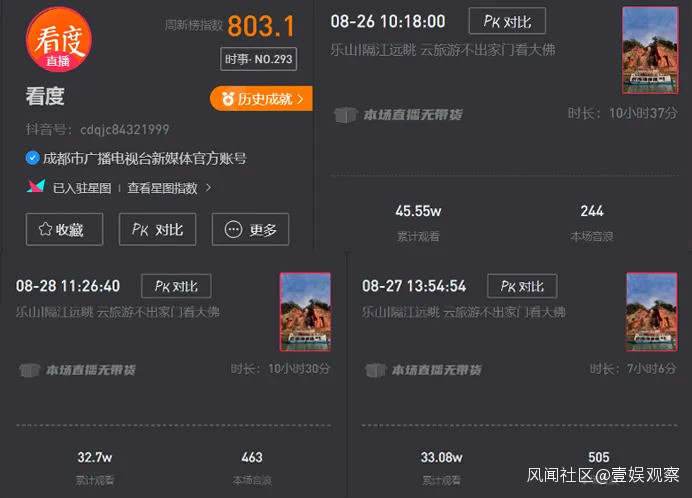Click the box icon in 08-27 stream card
This screenshot has height=498, width=692.
[x=376, y=370]
